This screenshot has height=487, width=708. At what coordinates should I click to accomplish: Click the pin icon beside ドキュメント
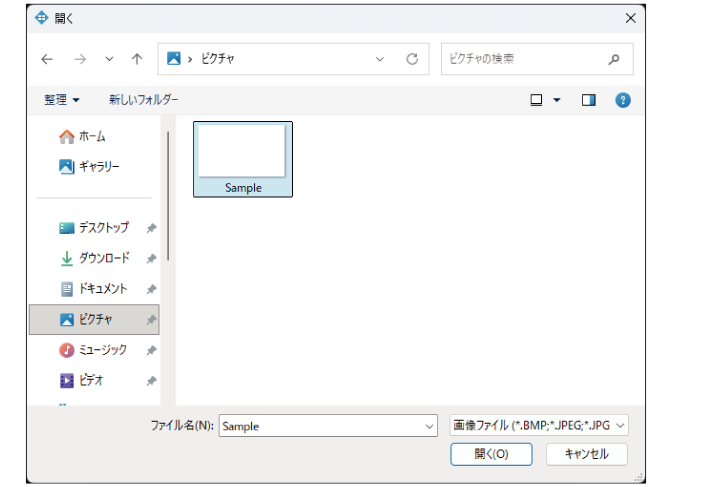click(151, 289)
